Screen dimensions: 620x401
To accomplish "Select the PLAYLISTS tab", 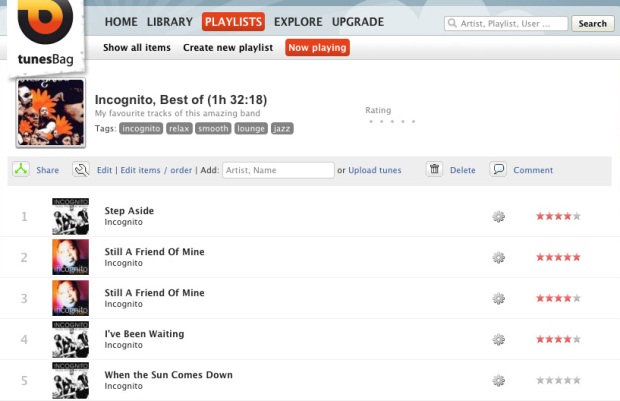I will (x=233, y=22).
